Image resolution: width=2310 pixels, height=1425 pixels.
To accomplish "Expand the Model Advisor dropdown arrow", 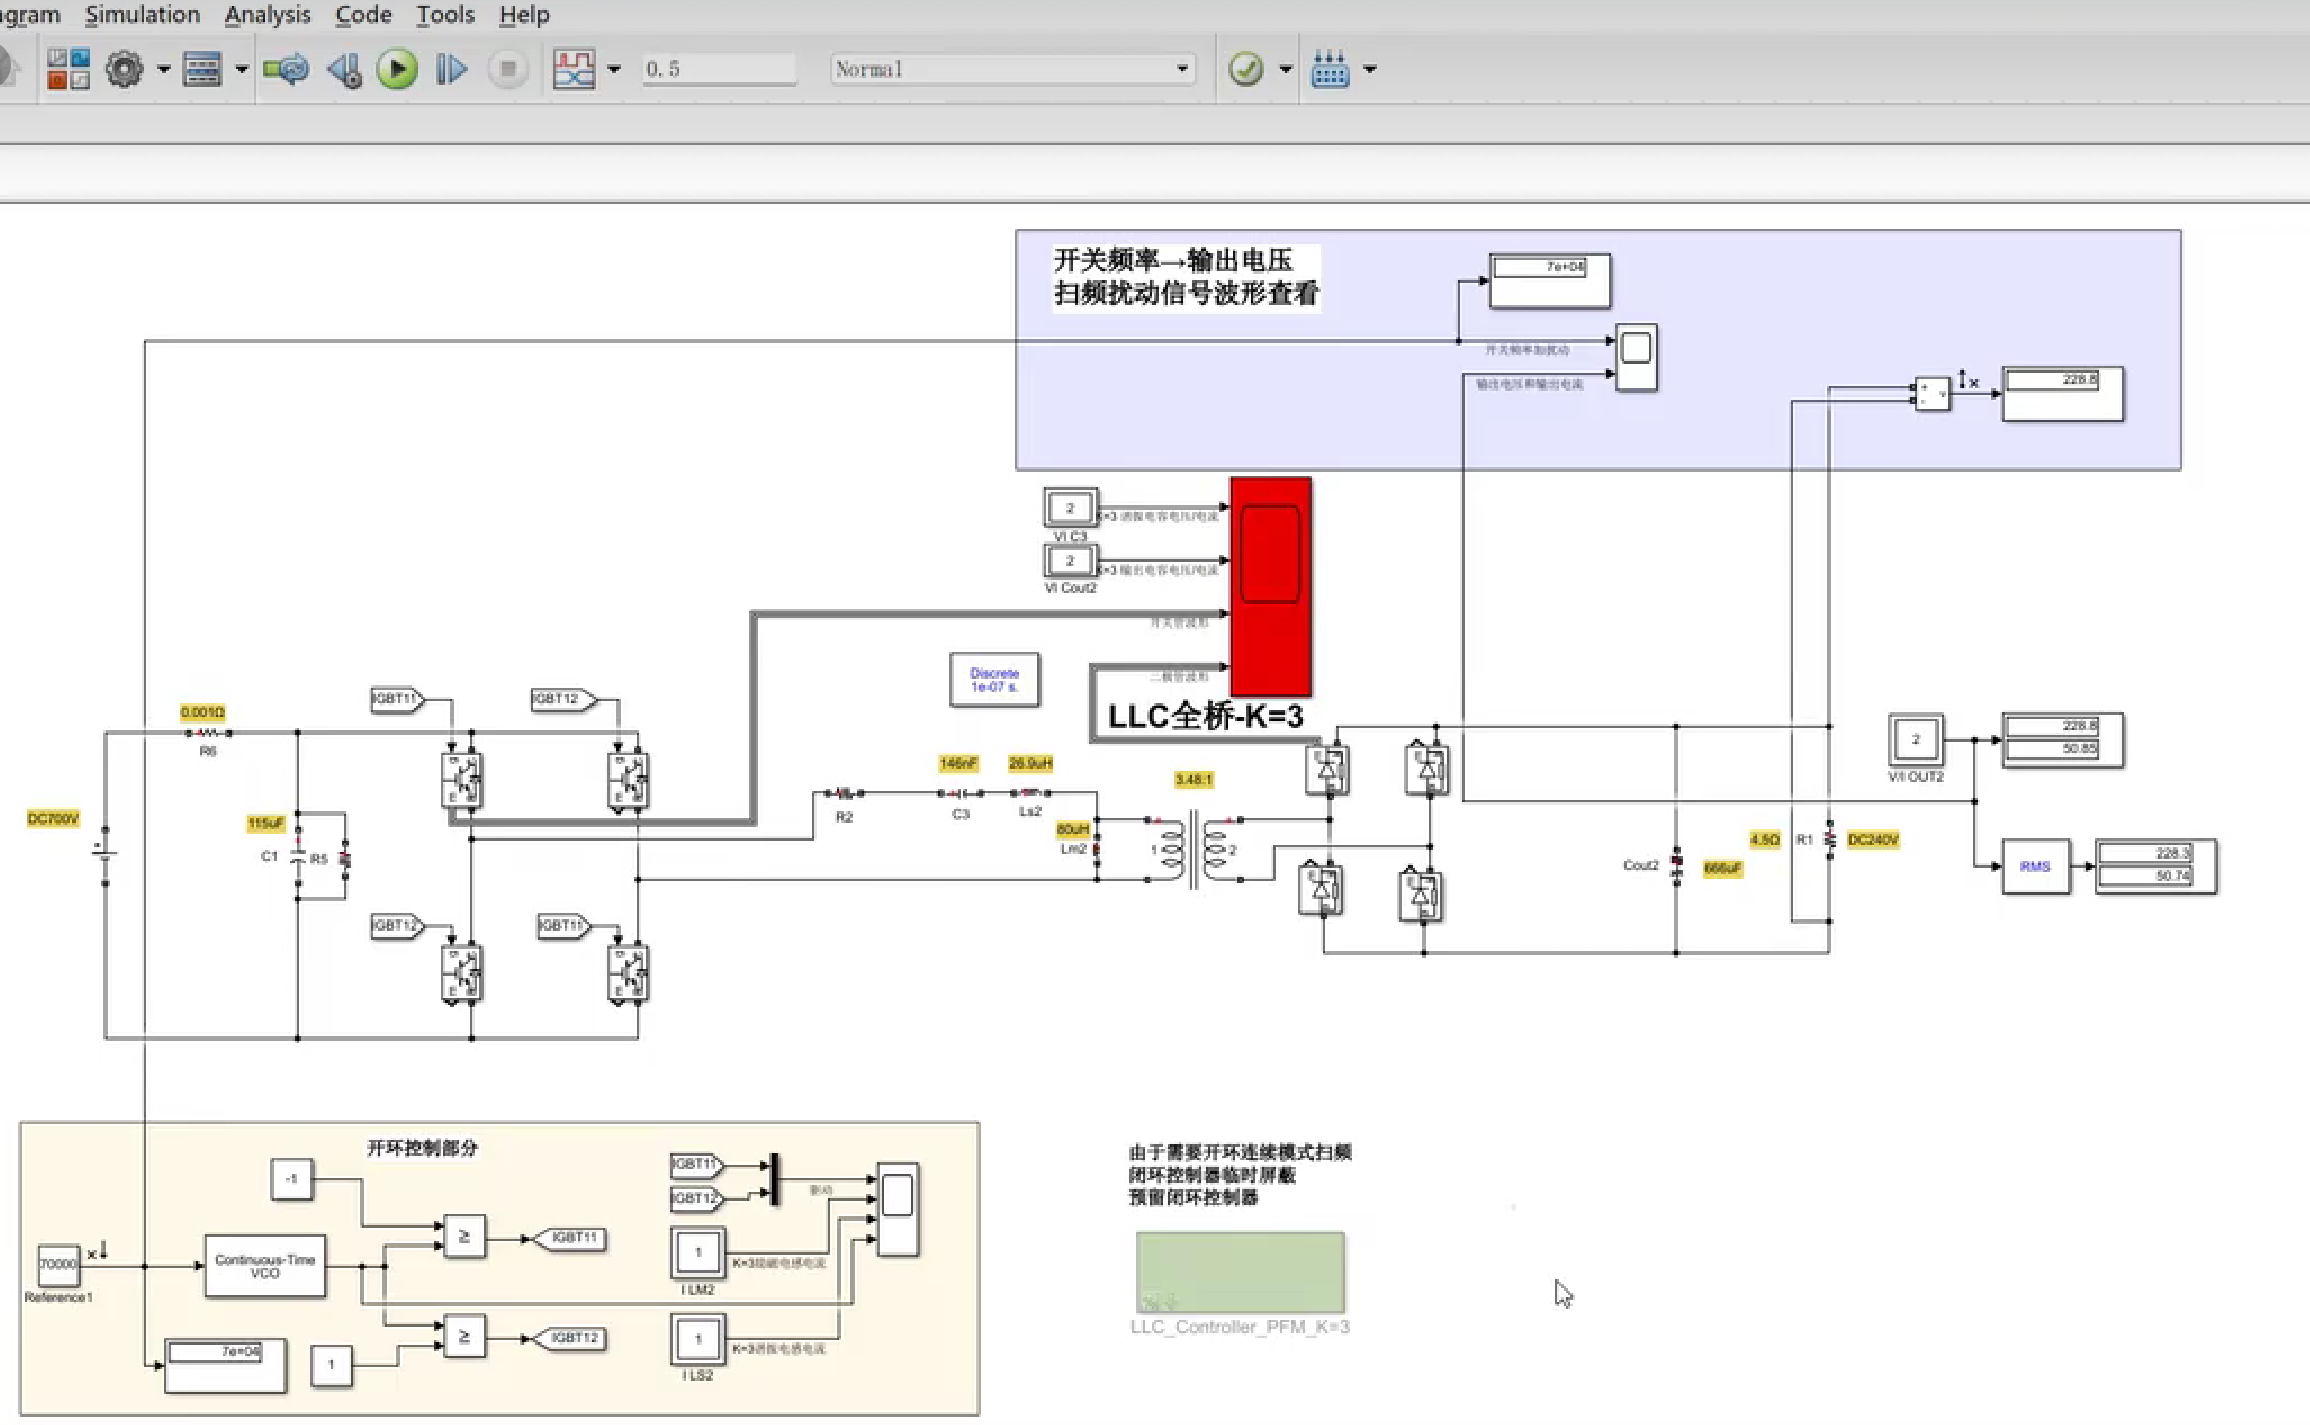I will [x=1285, y=69].
